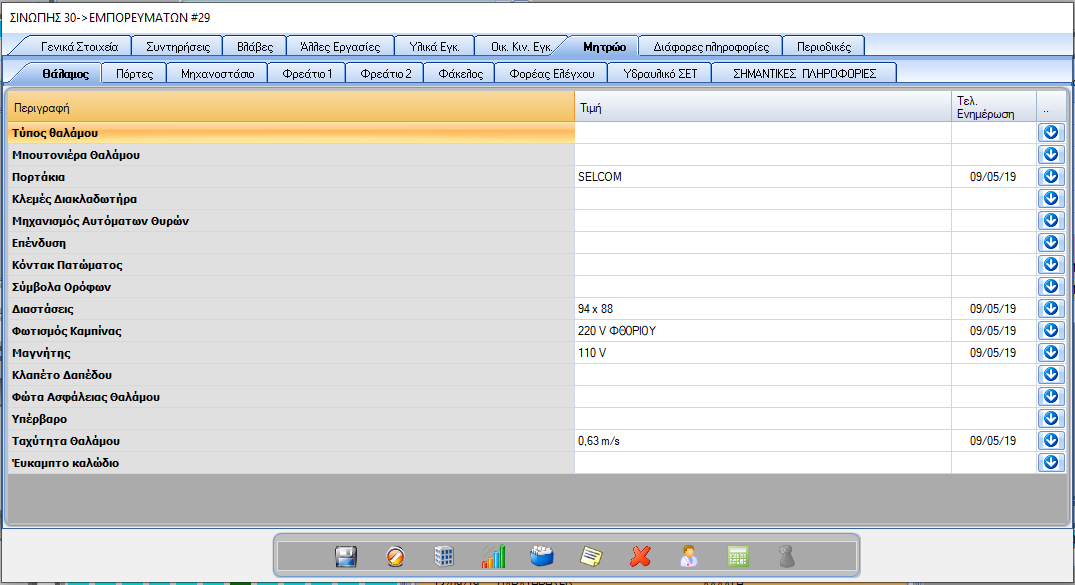1075x585 pixels.
Task: Open the yellow notes icon
Action: (x=591, y=557)
